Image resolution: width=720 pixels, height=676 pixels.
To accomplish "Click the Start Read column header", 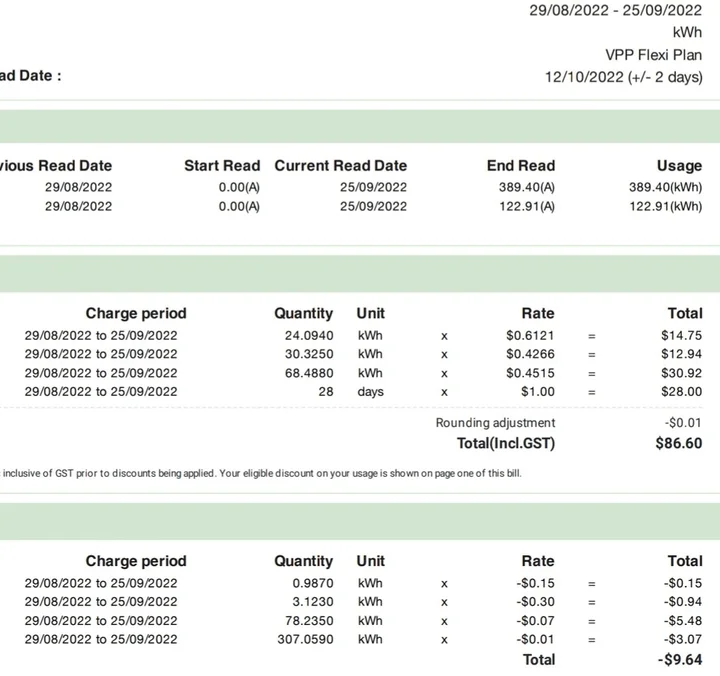I will click(x=221, y=166).
